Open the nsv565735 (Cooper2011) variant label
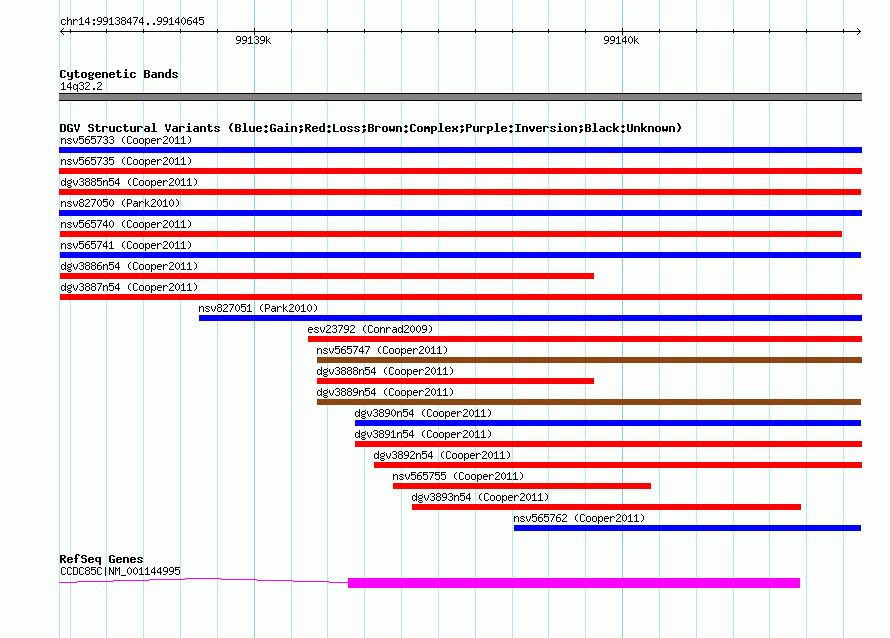The height and width of the screenshot is (638, 890). click(x=126, y=161)
